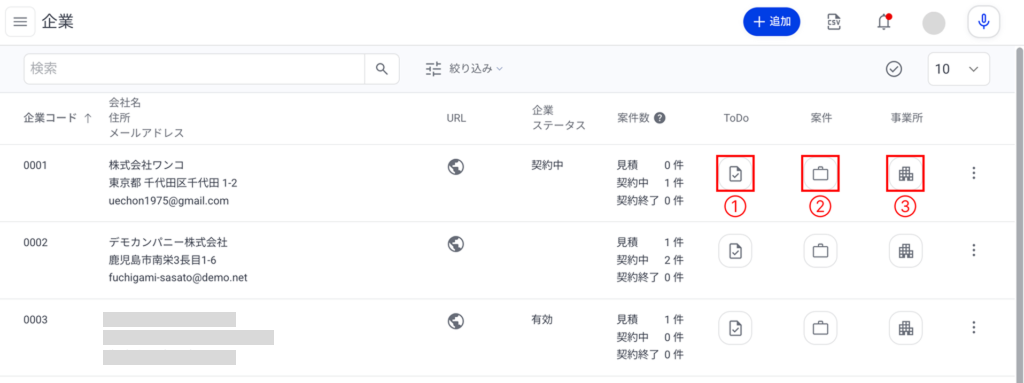Click the 案件数 help question-mark icon
Screen dimensions: 1024x383
click(x=660, y=118)
